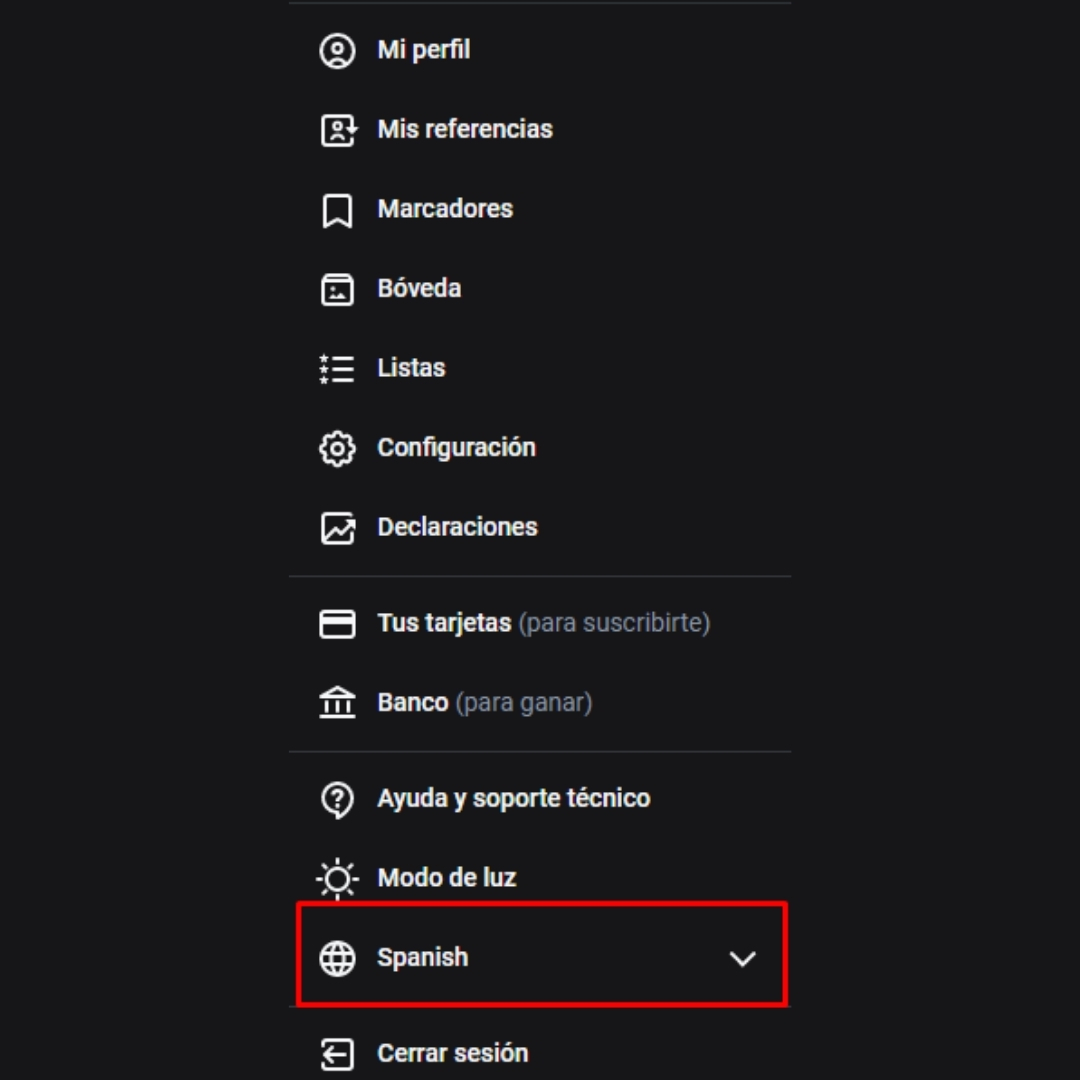Click the Mis referencias icon

point(337,130)
